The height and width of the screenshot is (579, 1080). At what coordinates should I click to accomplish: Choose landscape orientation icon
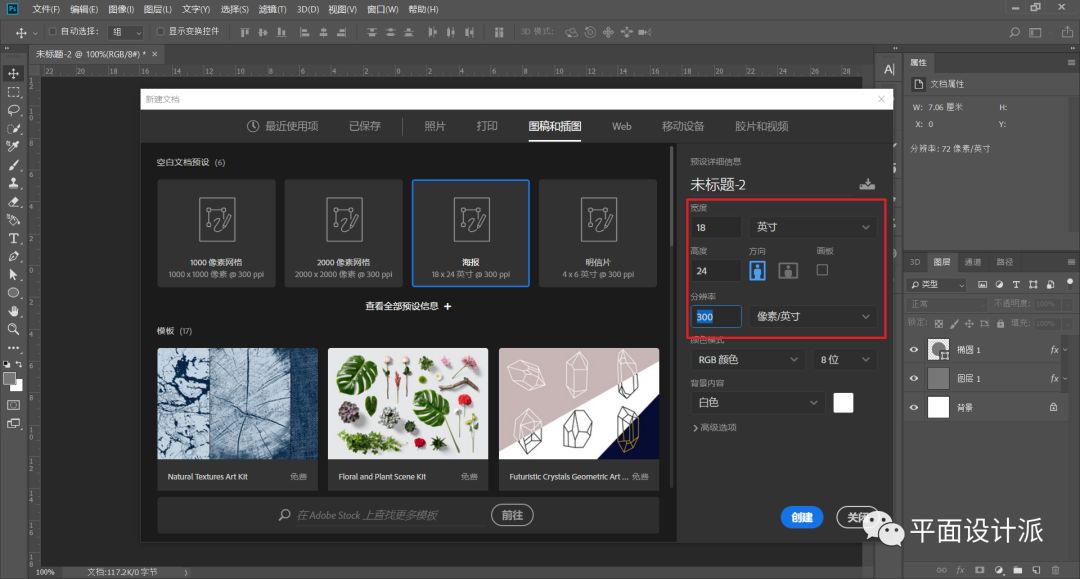click(x=788, y=270)
